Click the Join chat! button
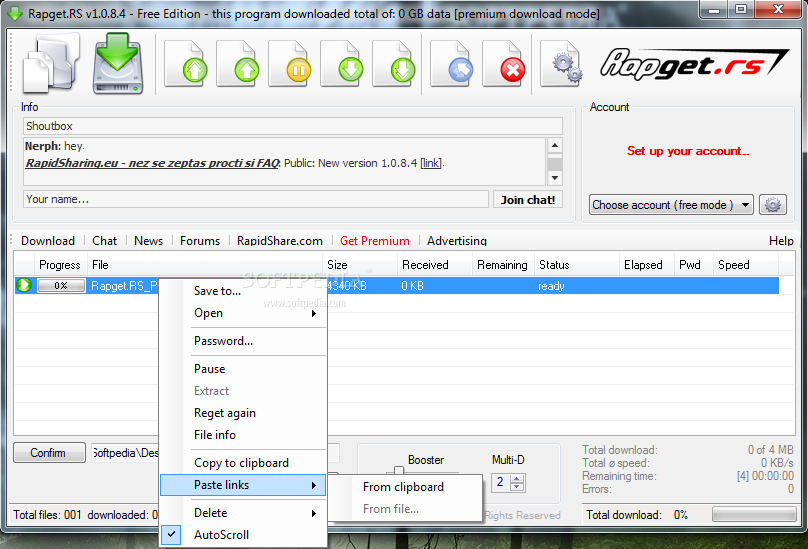 (x=528, y=199)
